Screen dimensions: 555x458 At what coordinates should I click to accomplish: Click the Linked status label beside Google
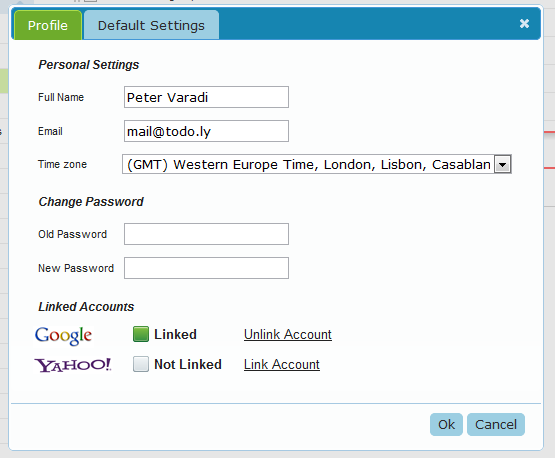pyautogui.click(x=175, y=334)
